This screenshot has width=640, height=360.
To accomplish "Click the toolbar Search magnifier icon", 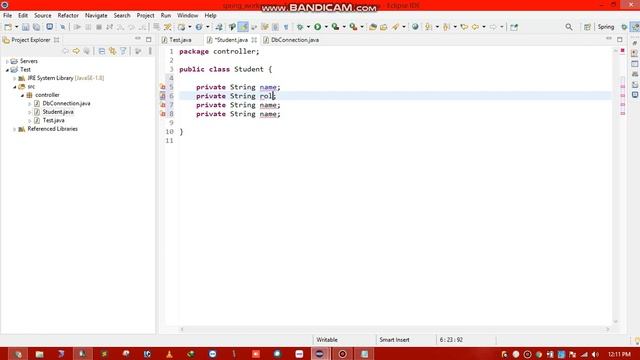I will click(569, 27).
